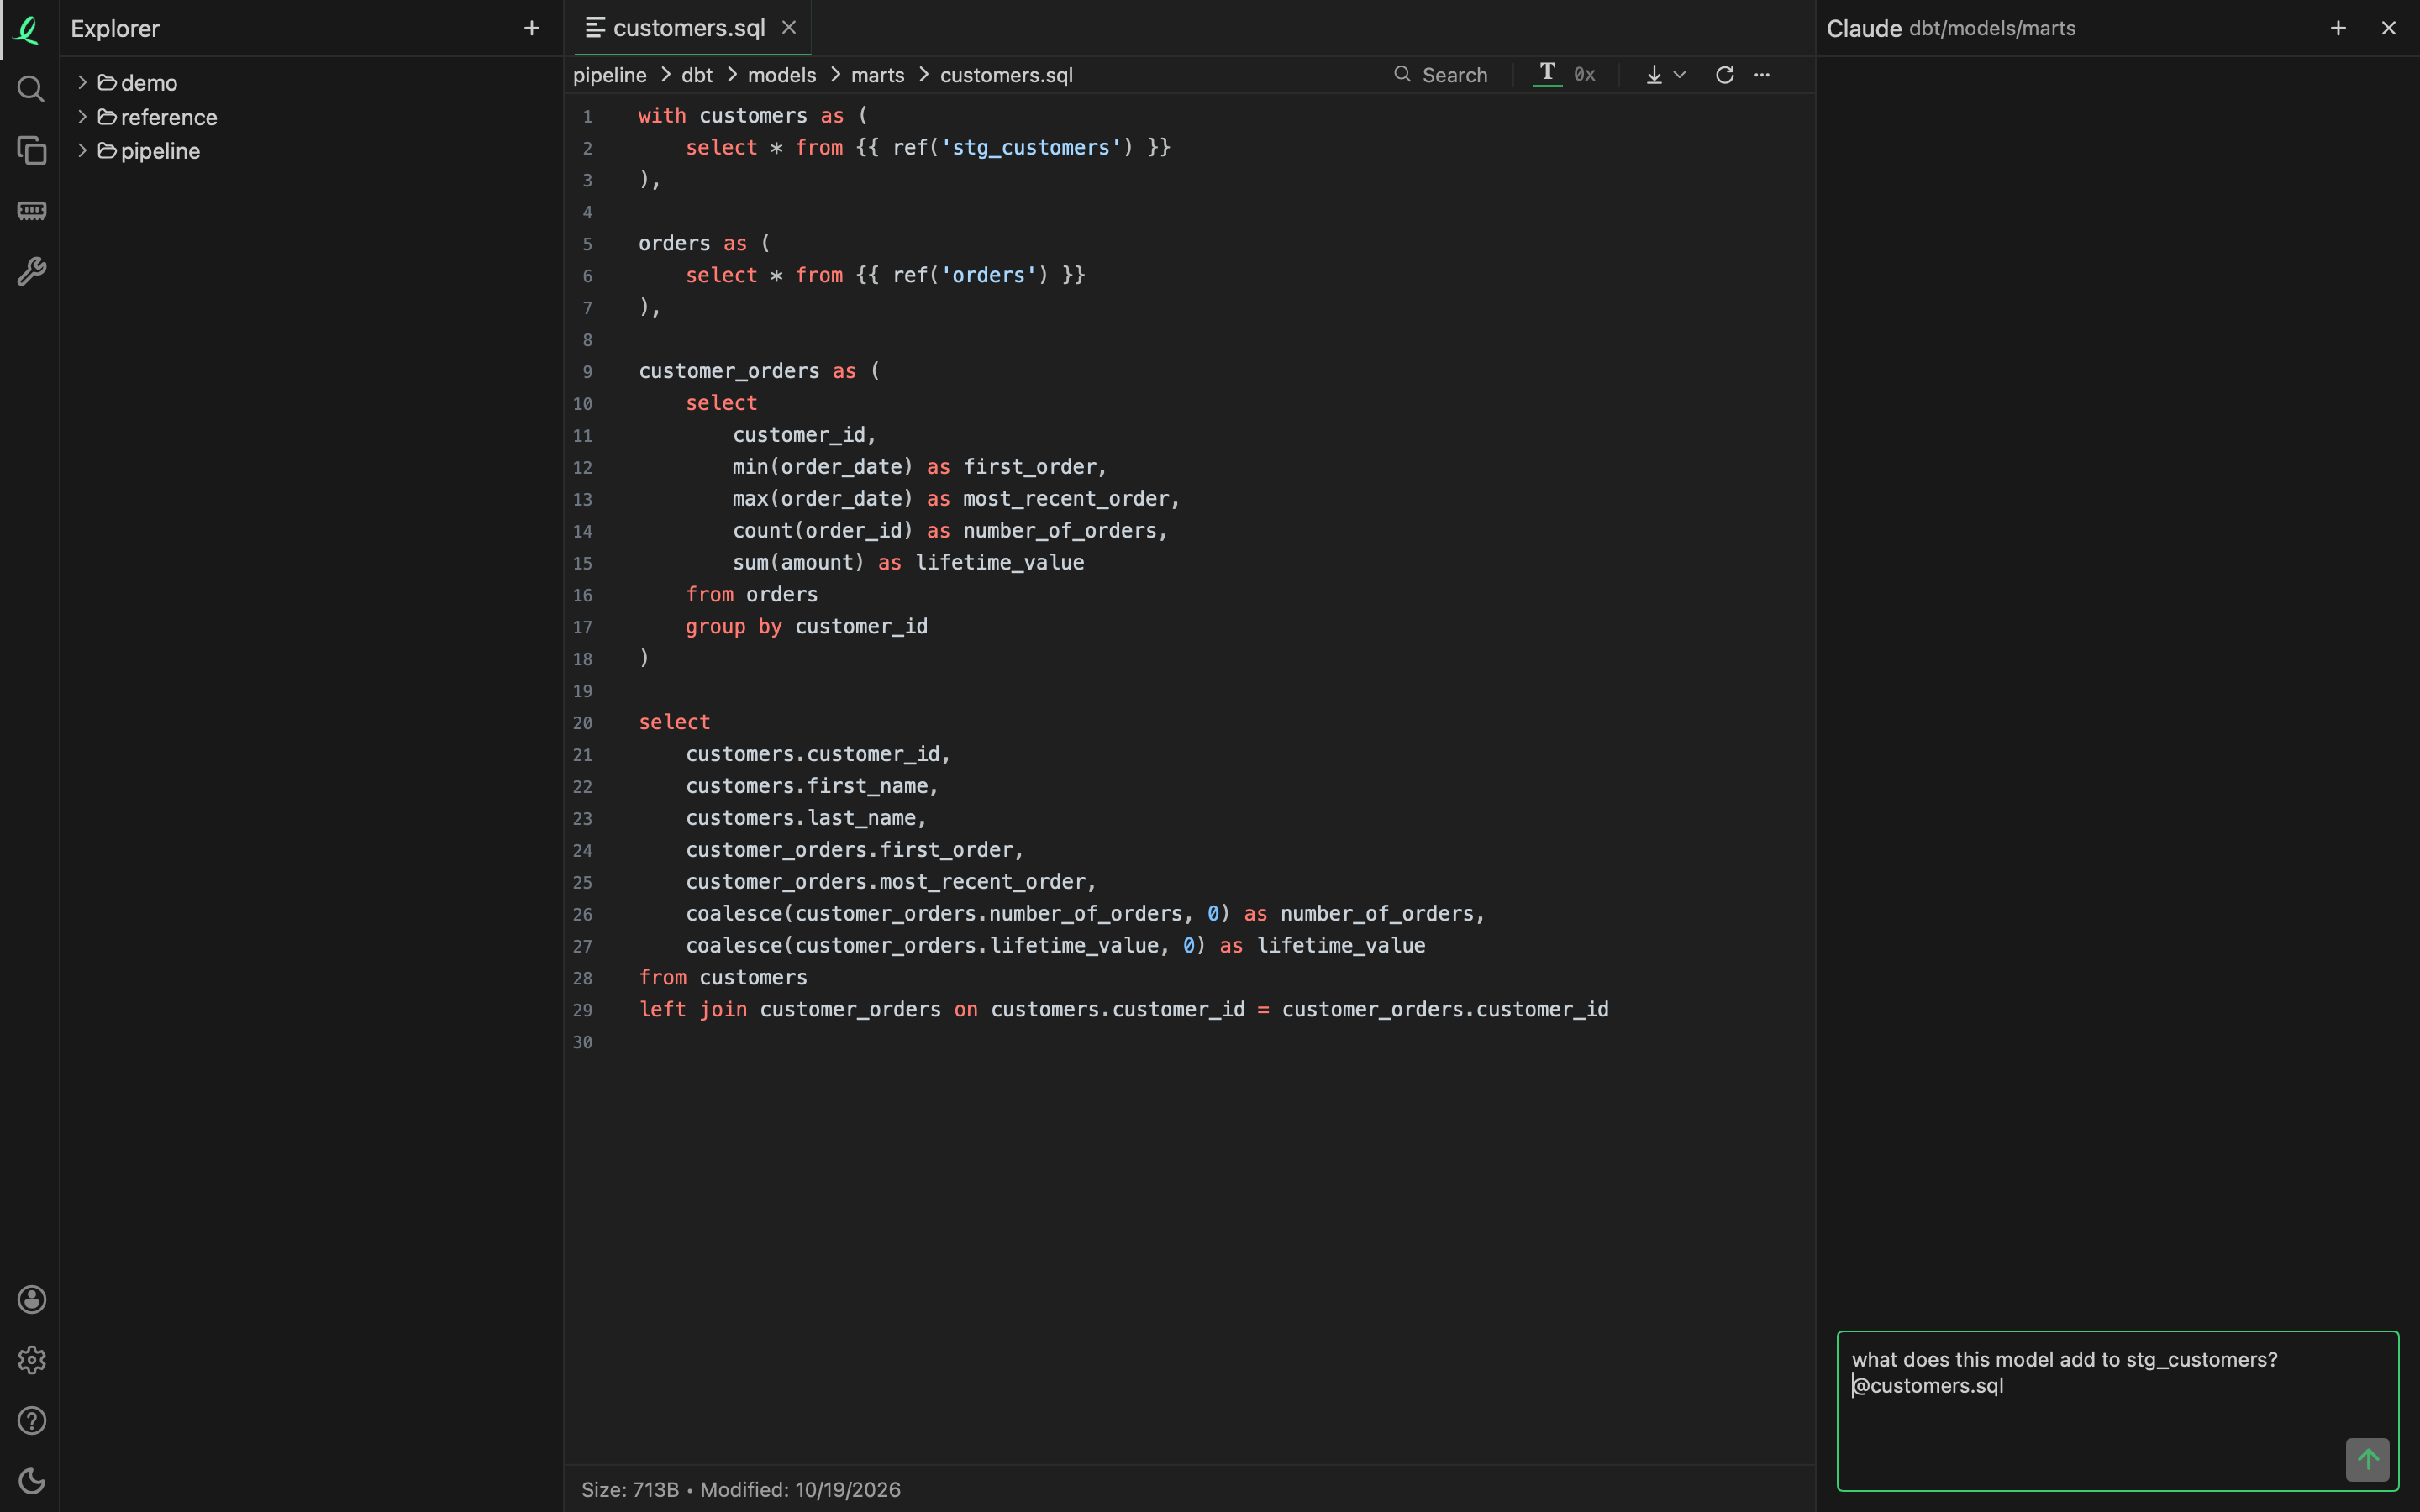Open the more options ellipsis menu

tap(1762, 75)
